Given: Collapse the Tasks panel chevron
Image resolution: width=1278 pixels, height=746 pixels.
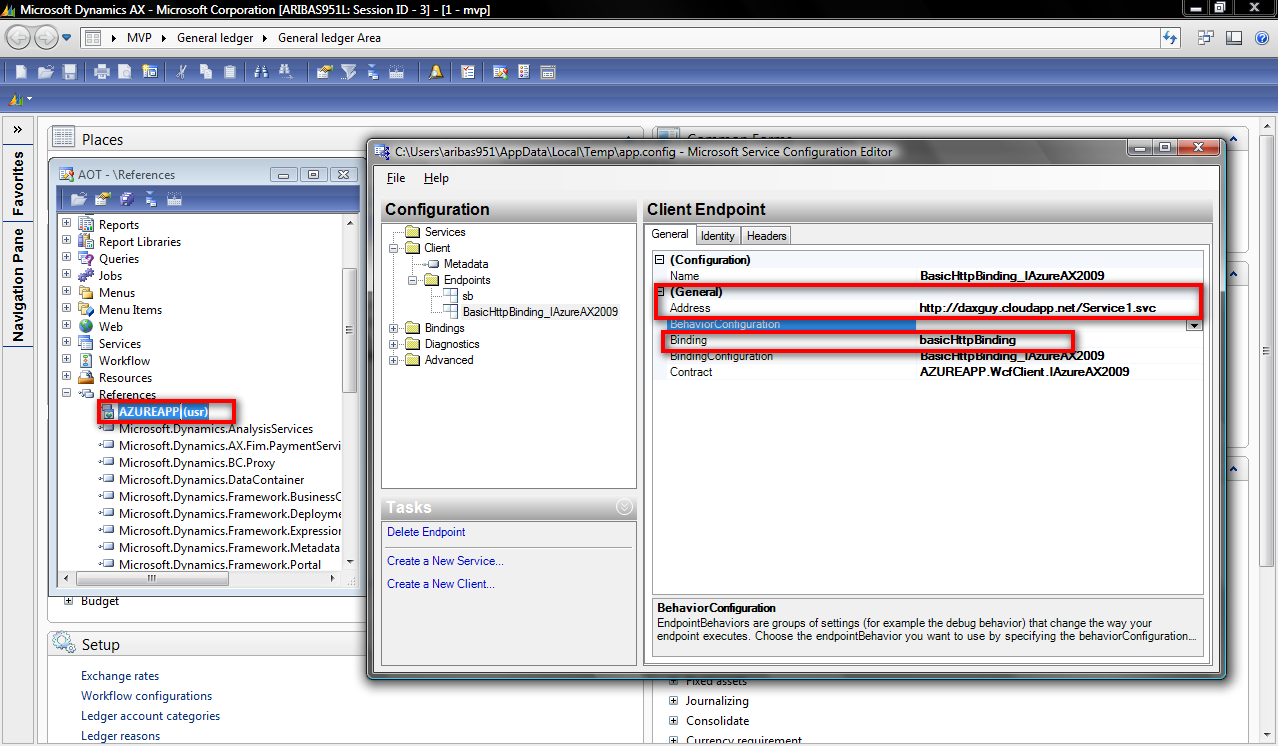Looking at the screenshot, I should 625,507.
